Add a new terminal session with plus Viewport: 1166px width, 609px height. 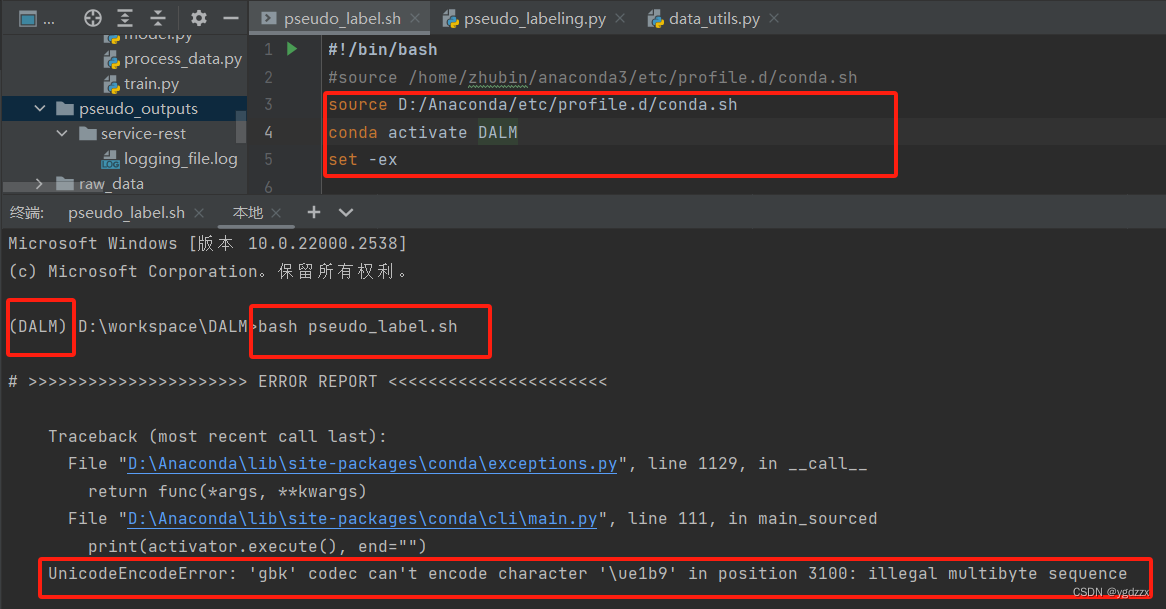click(314, 213)
